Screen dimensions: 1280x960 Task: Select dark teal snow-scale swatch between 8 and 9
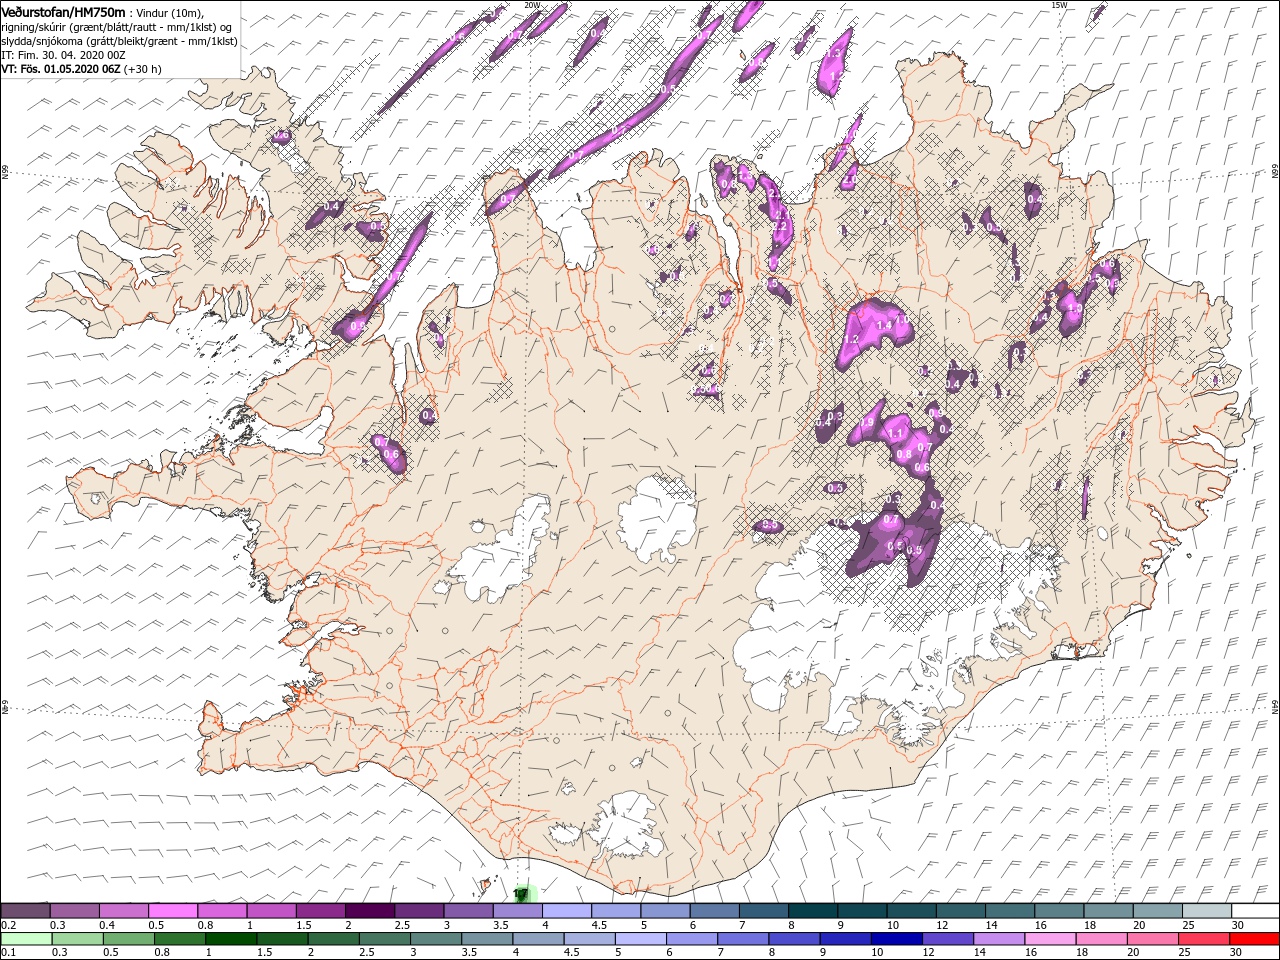812,911
